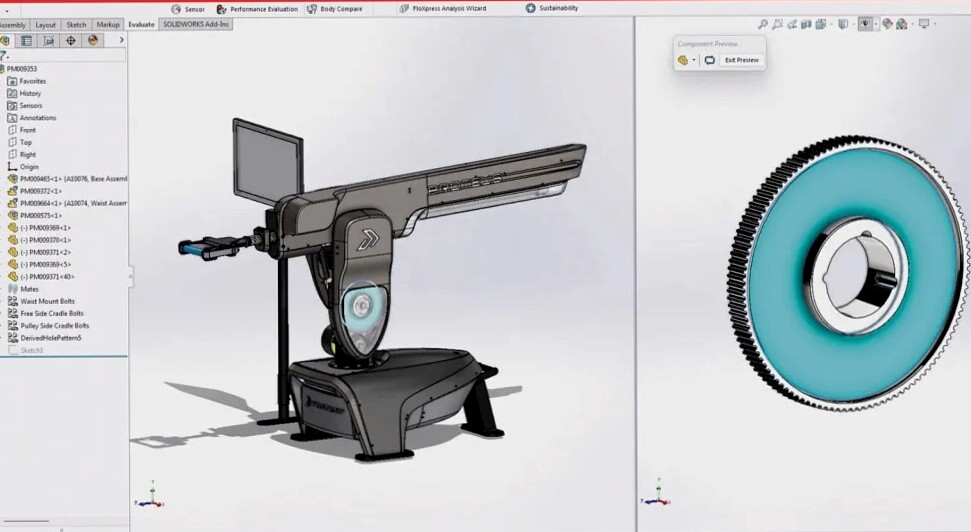
Task: Select PM009465<1> Base Assembly component
Action: pos(67,179)
